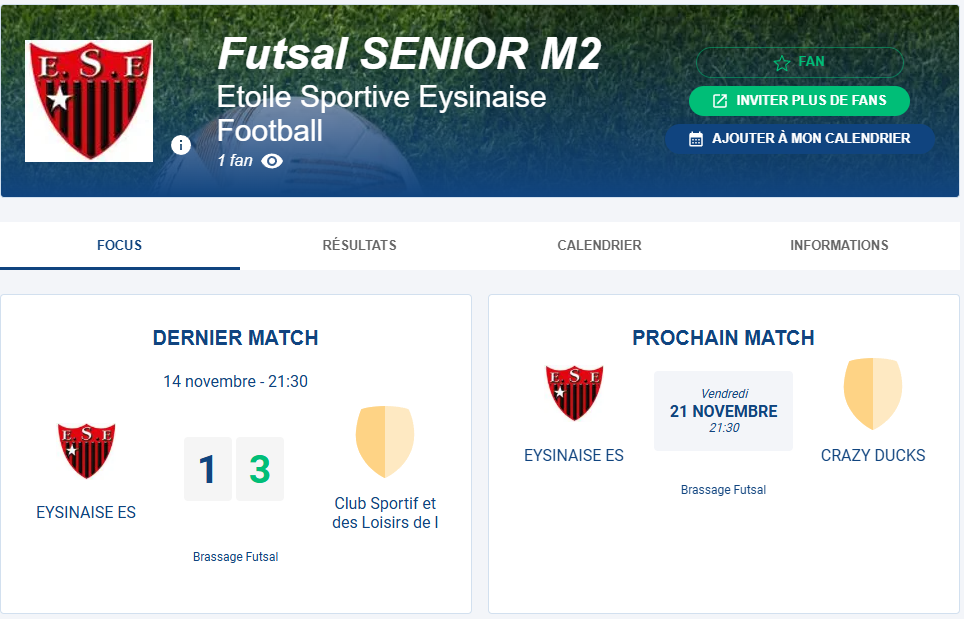This screenshot has width=964, height=619.
Task: Open the CALENDRIER tab
Action: (x=599, y=244)
